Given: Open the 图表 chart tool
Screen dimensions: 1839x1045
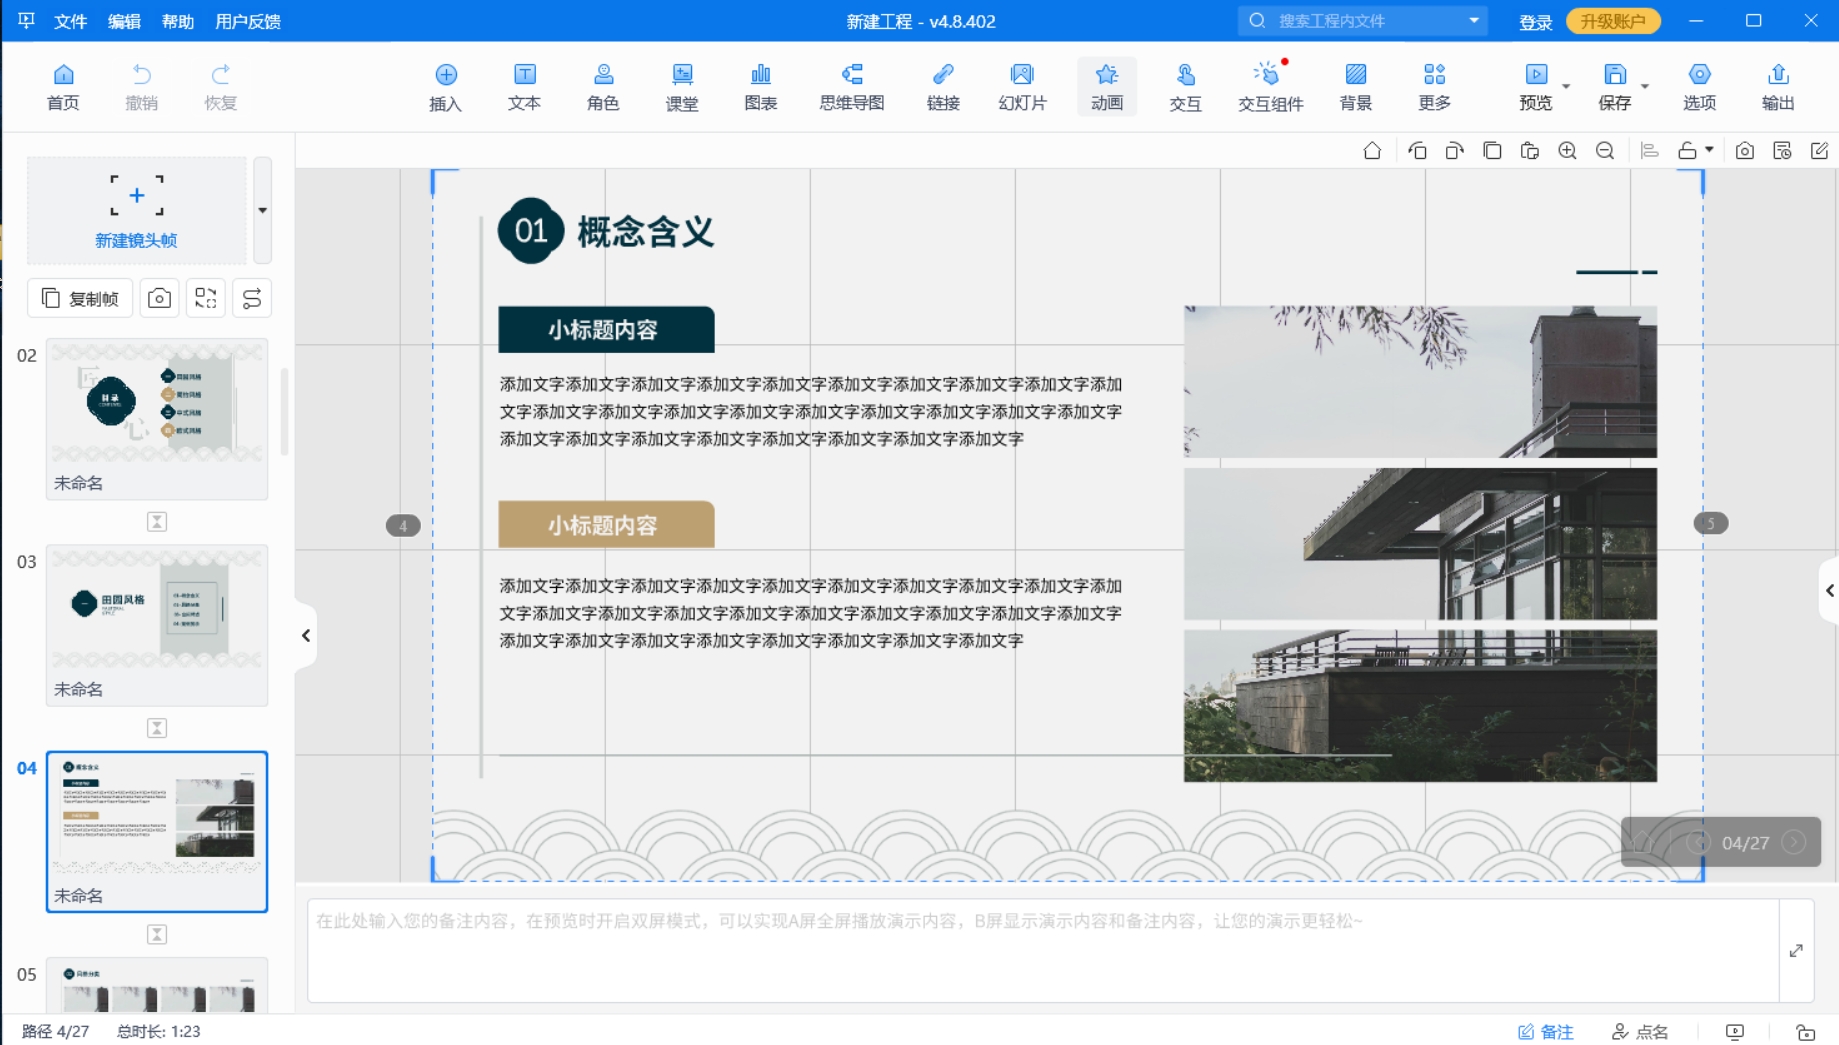Looking at the screenshot, I should point(760,87).
